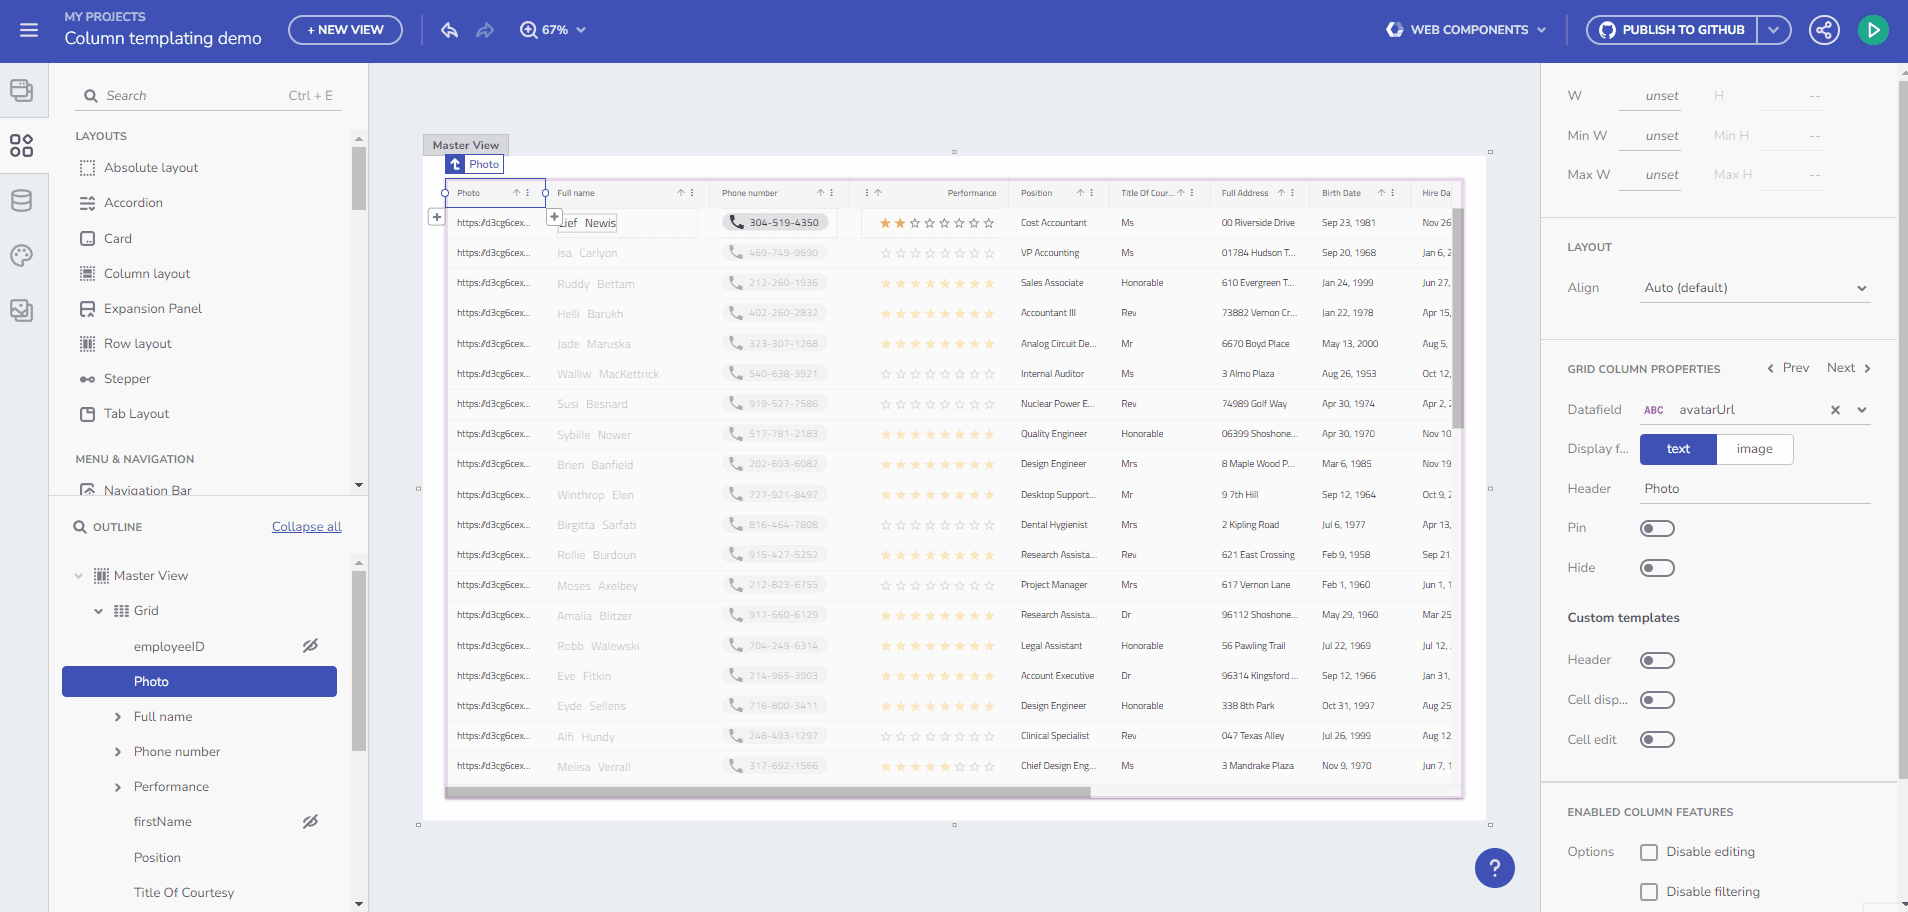Image resolution: width=1908 pixels, height=912 pixels.
Task: Click the undo arrow icon
Action: pos(450,30)
